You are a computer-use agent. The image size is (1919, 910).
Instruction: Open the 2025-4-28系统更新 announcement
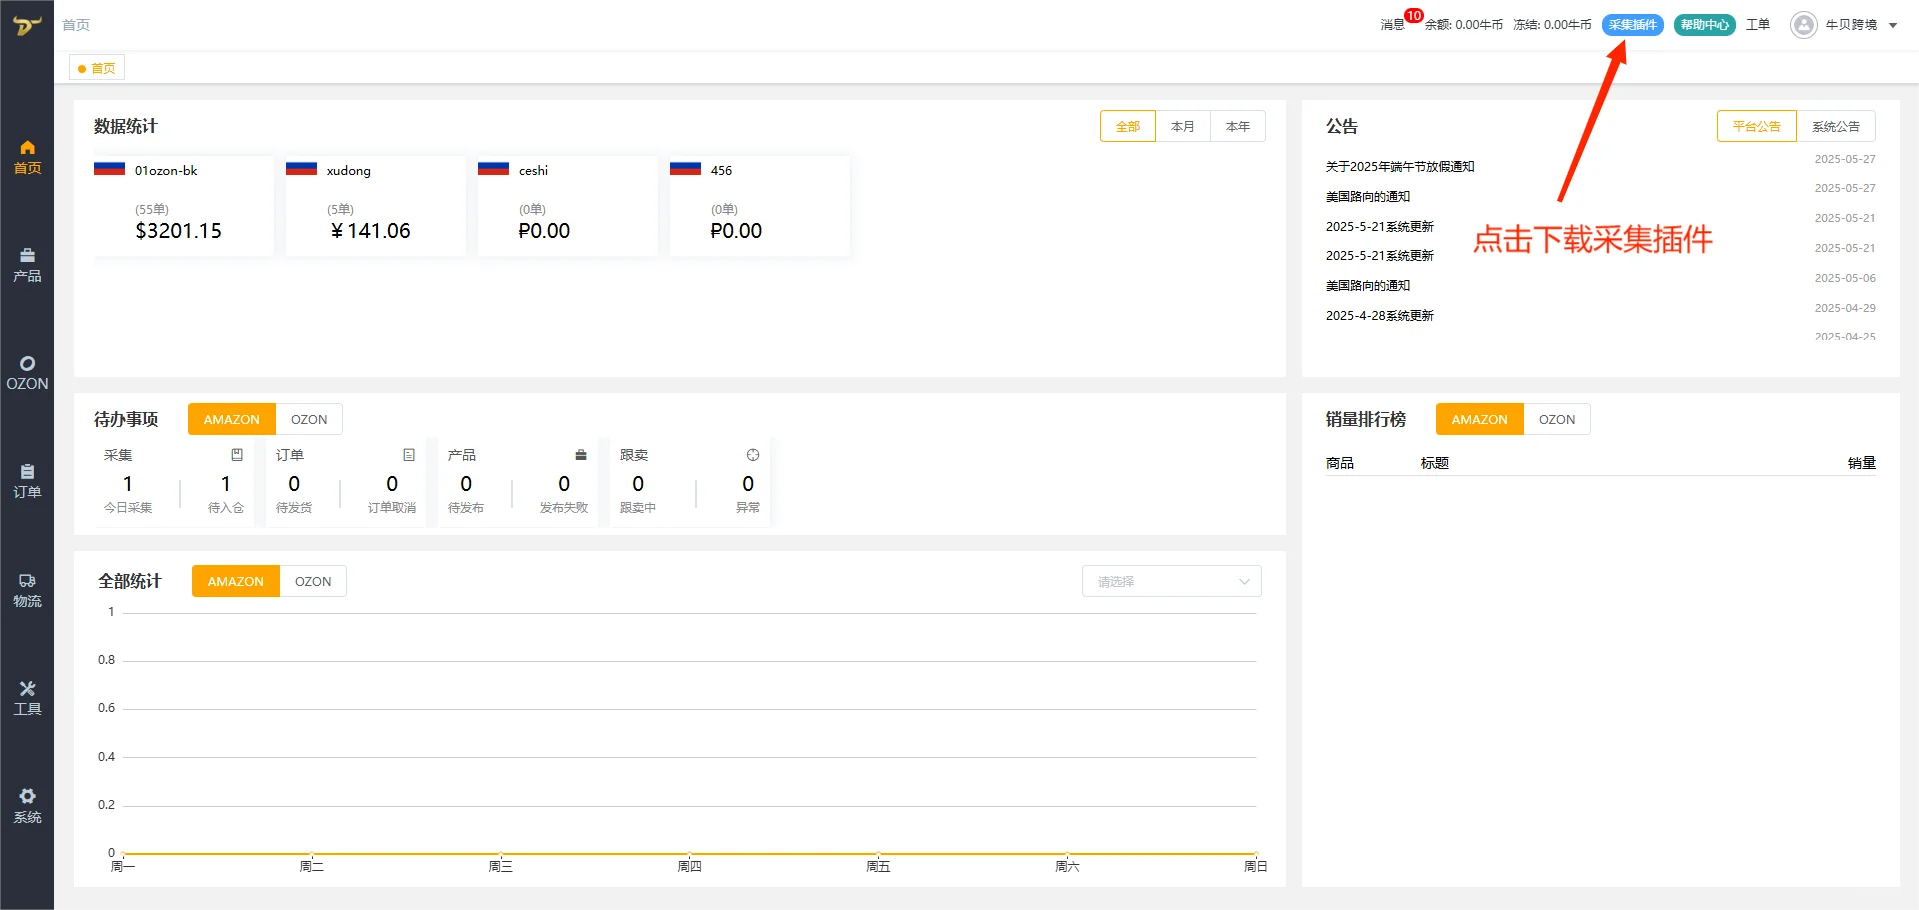[1380, 316]
